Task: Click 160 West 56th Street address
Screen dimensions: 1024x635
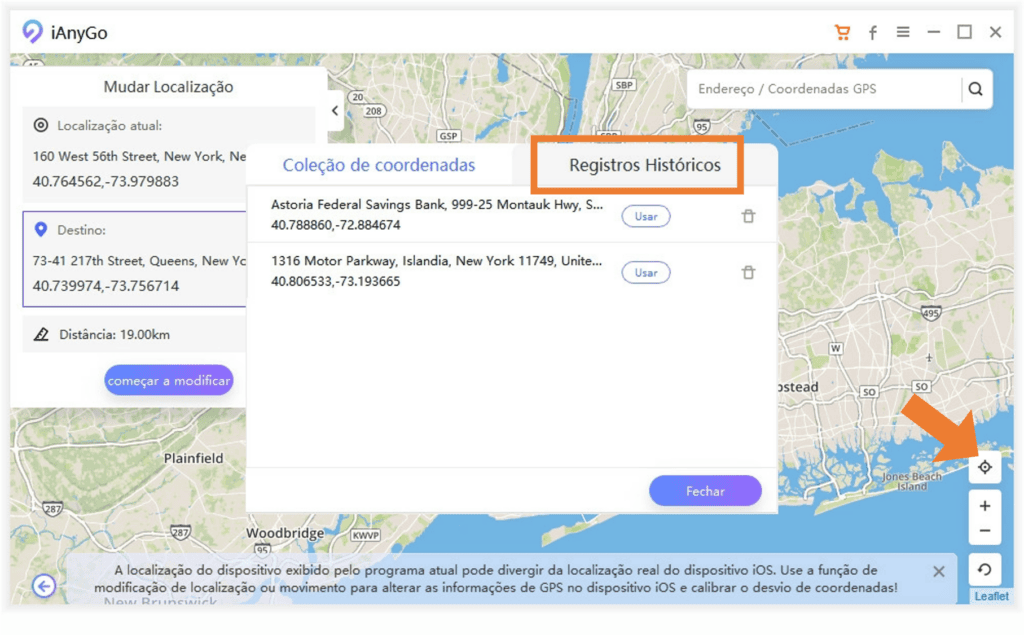Action: [x=140, y=156]
